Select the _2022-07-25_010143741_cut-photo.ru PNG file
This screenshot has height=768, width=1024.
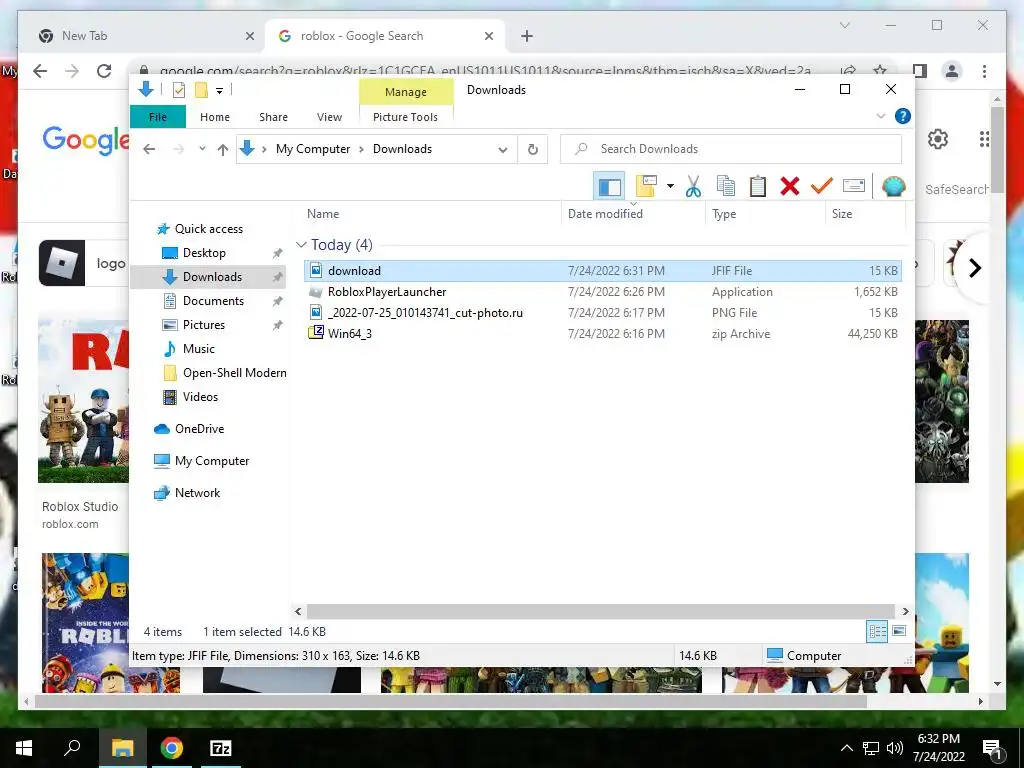(603, 313)
